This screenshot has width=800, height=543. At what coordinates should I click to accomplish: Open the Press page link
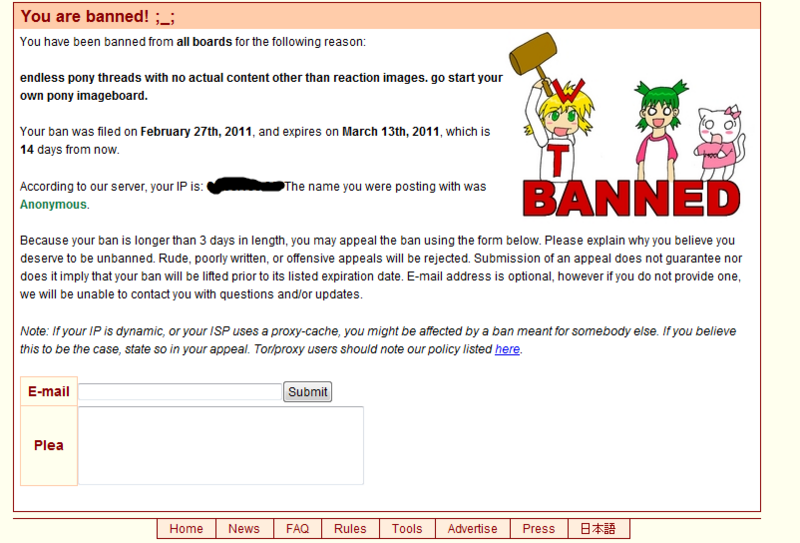[x=538, y=529]
